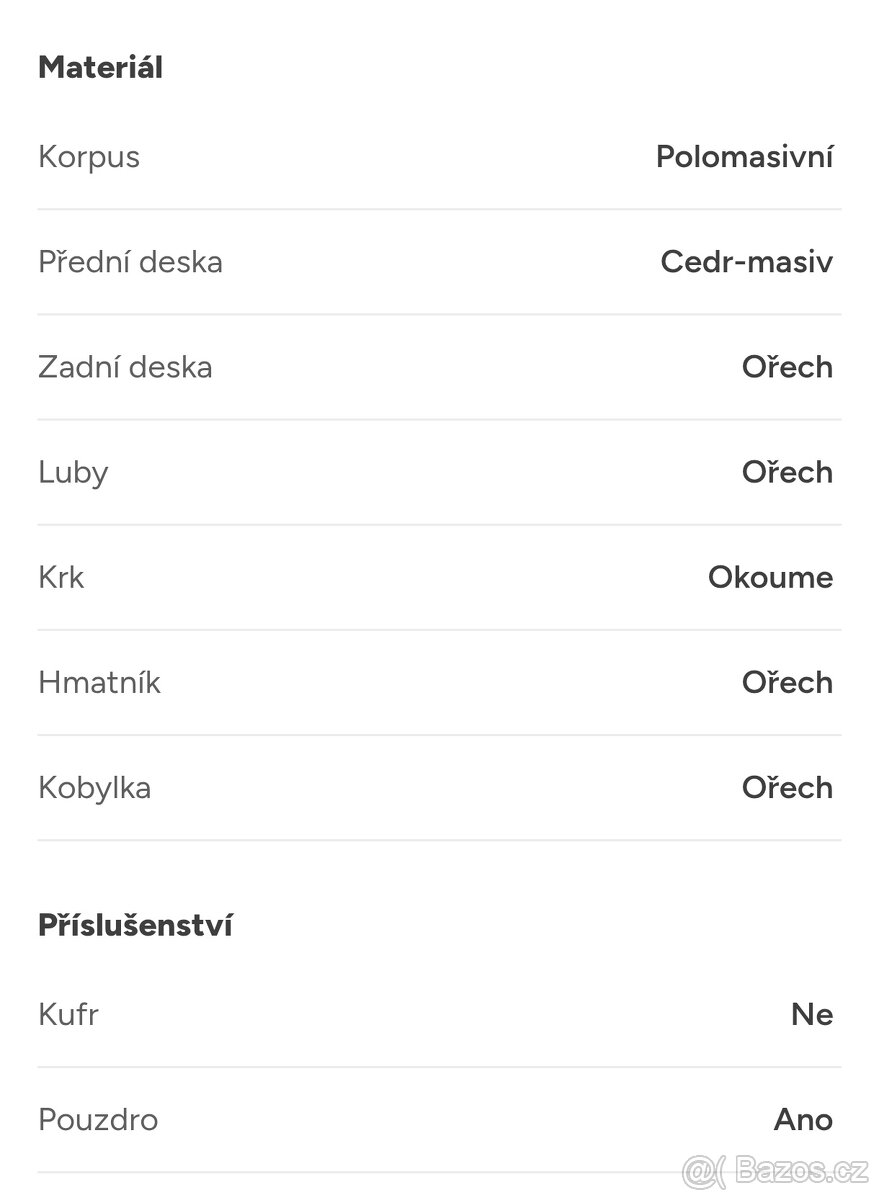Select the Hmatník row label

[x=99, y=683]
